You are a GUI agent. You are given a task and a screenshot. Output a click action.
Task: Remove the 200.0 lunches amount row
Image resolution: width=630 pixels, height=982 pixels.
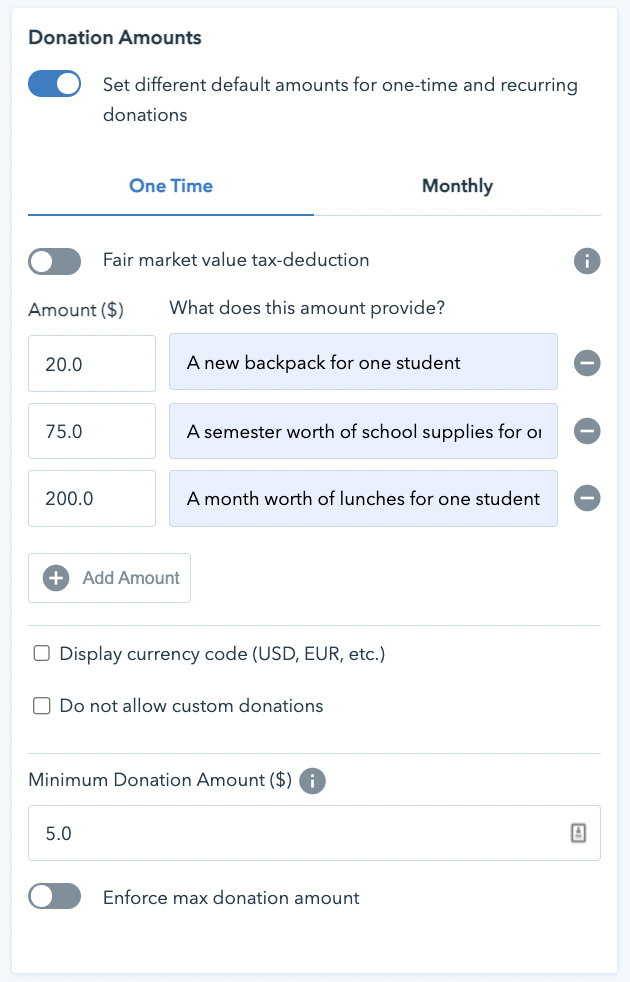tap(587, 498)
